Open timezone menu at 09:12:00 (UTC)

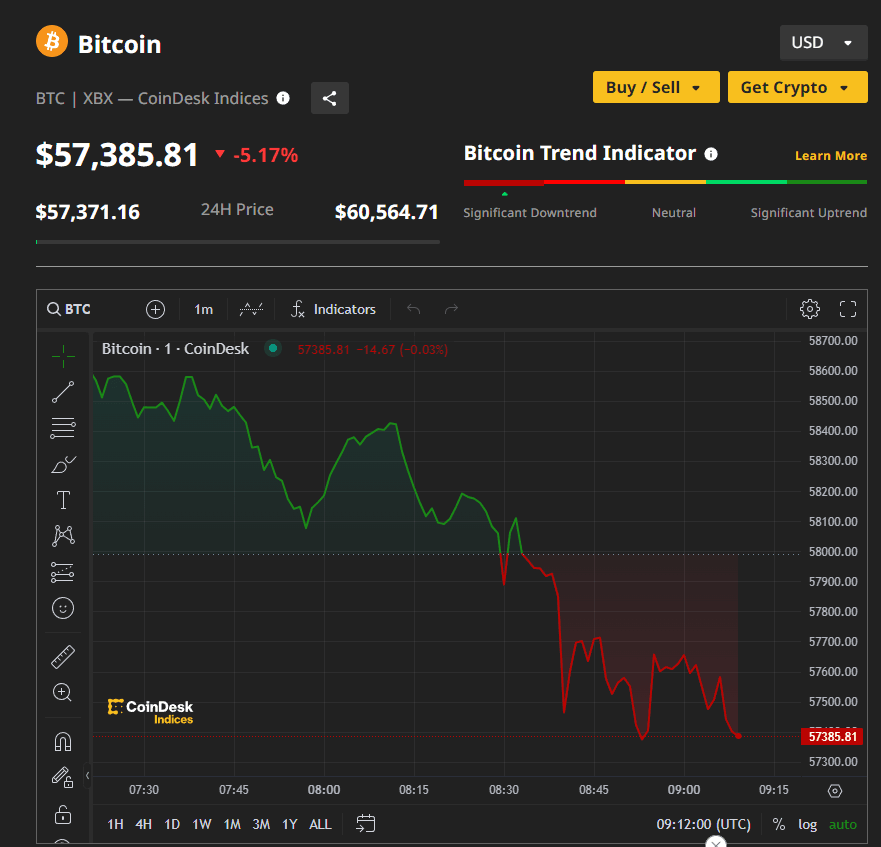pyautogui.click(x=703, y=824)
